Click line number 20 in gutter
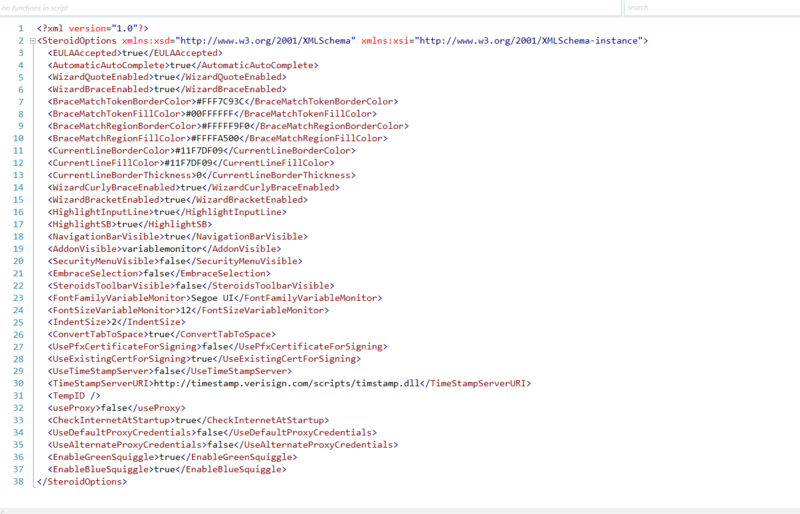The width and height of the screenshot is (800, 514). coord(18,261)
